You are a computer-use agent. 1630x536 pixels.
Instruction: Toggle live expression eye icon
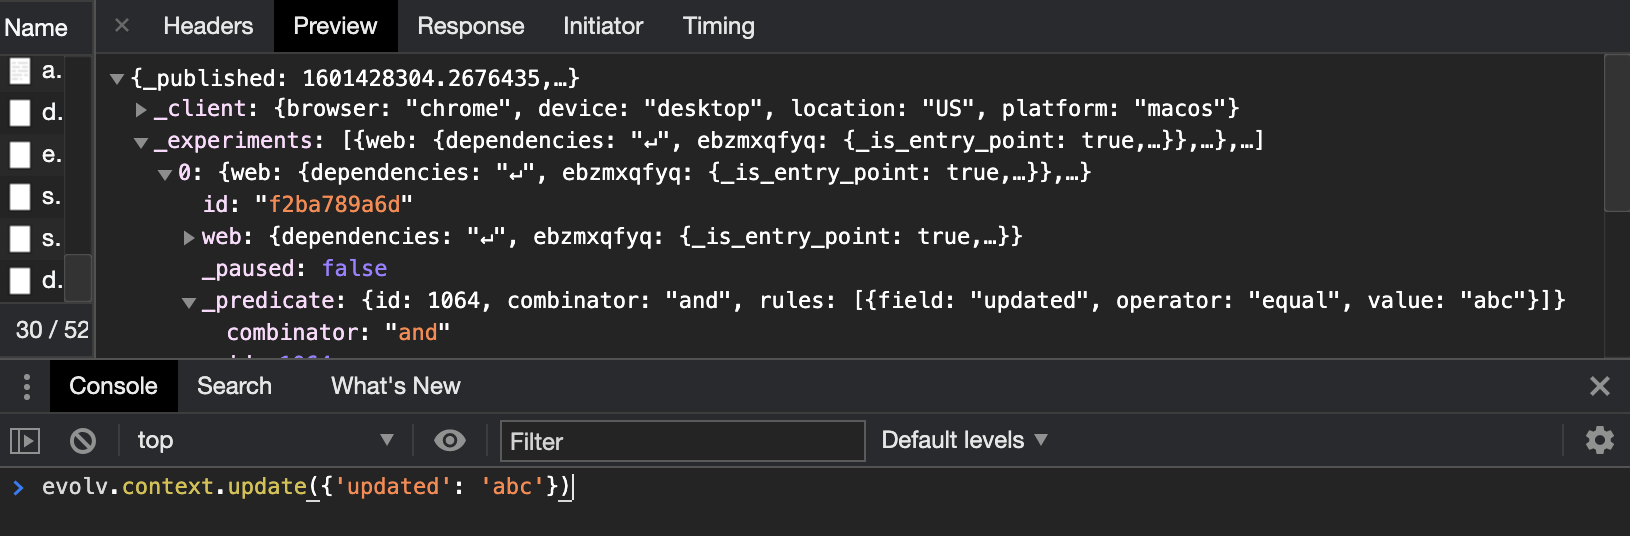[x=450, y=440]
